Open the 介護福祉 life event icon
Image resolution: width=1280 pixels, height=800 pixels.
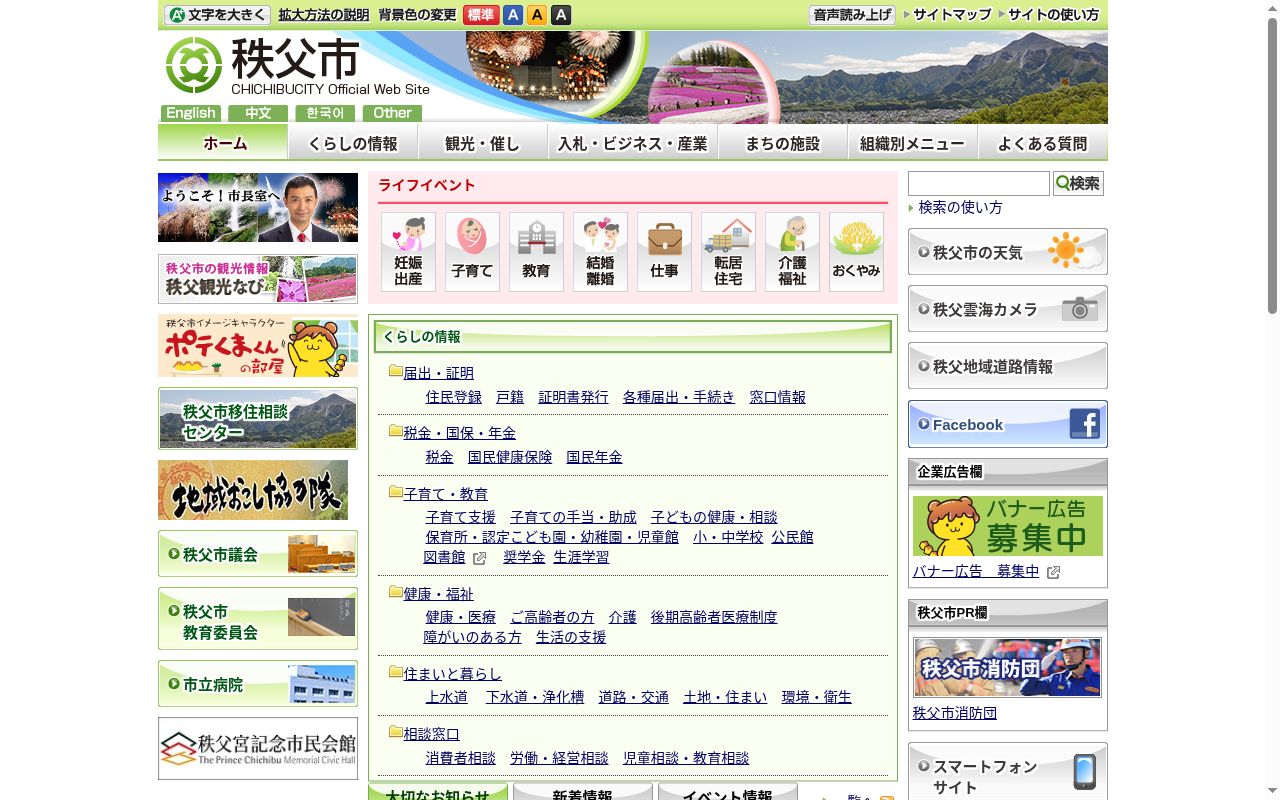click(x=792, y=252)
